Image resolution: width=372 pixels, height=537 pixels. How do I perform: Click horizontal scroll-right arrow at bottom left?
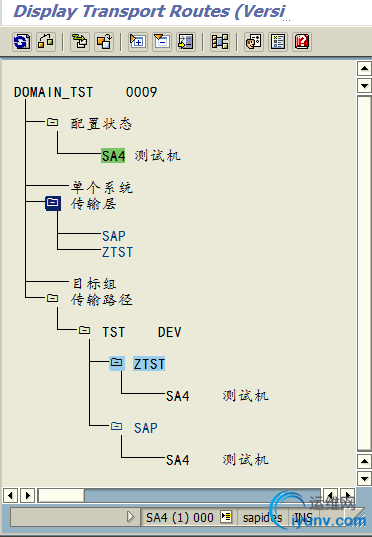(x=27, y=495)
